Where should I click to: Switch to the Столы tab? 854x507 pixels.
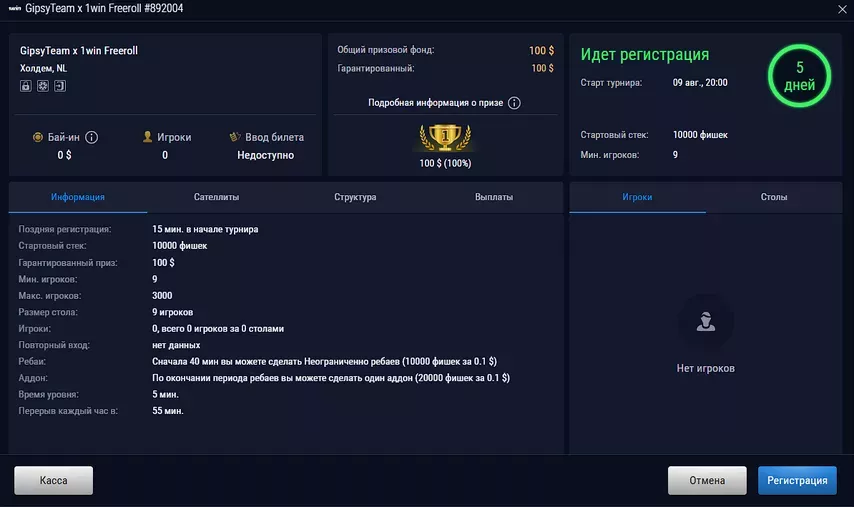[774, 197]
